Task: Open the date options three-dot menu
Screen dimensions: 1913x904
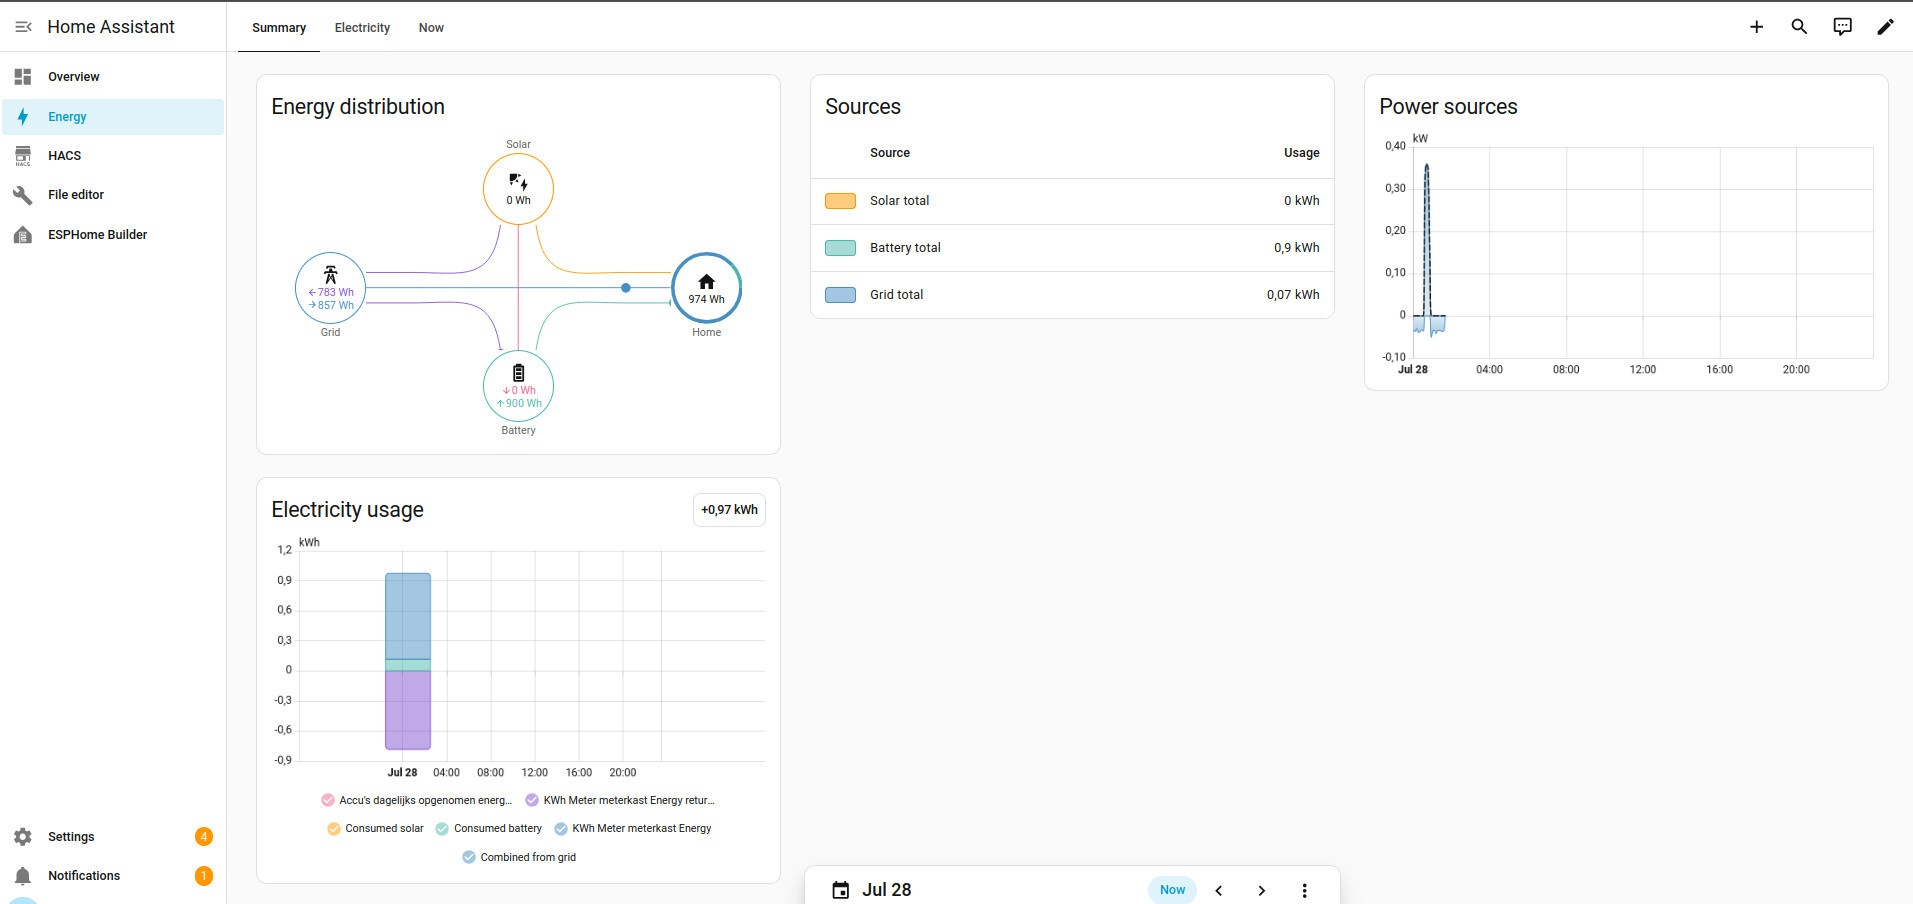Action: coord(1304,890)
